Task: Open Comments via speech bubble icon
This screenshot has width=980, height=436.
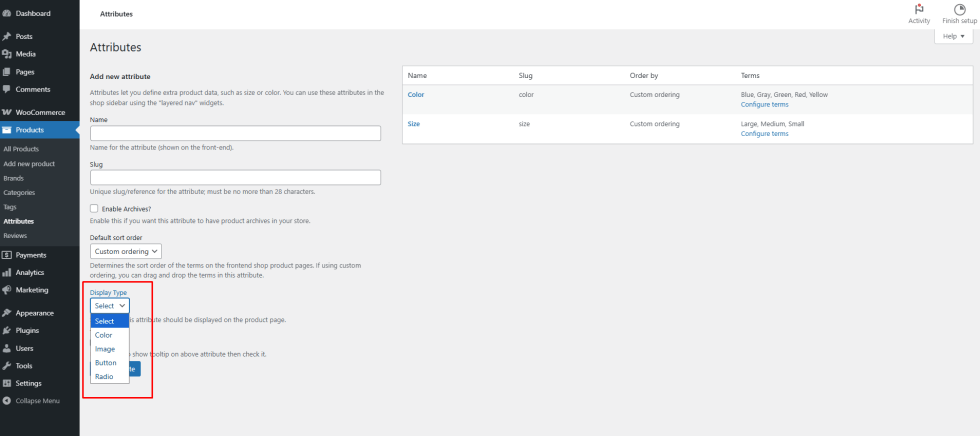Action: 7,89
